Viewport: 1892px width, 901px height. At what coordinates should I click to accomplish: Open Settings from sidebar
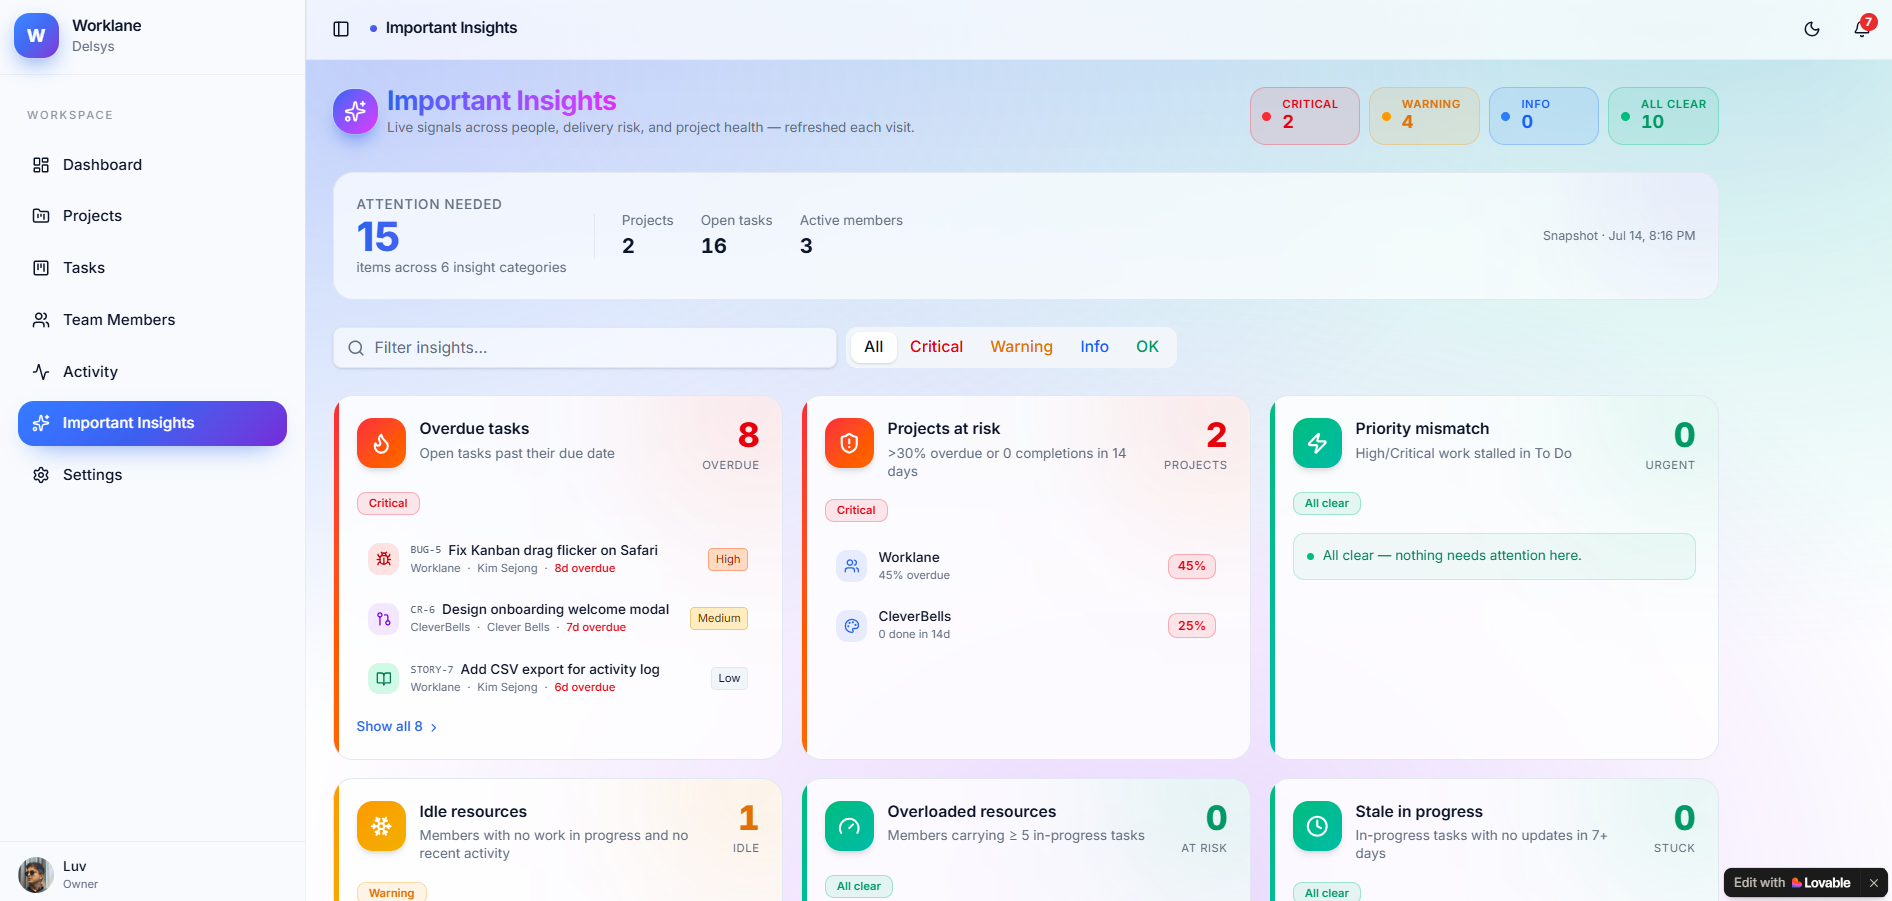[x=152, y=475]
